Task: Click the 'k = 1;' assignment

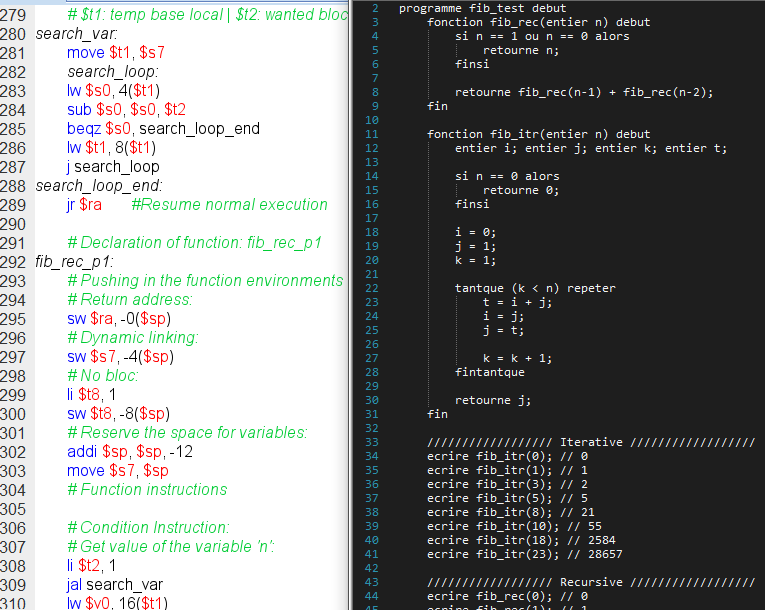Action: 475,261
